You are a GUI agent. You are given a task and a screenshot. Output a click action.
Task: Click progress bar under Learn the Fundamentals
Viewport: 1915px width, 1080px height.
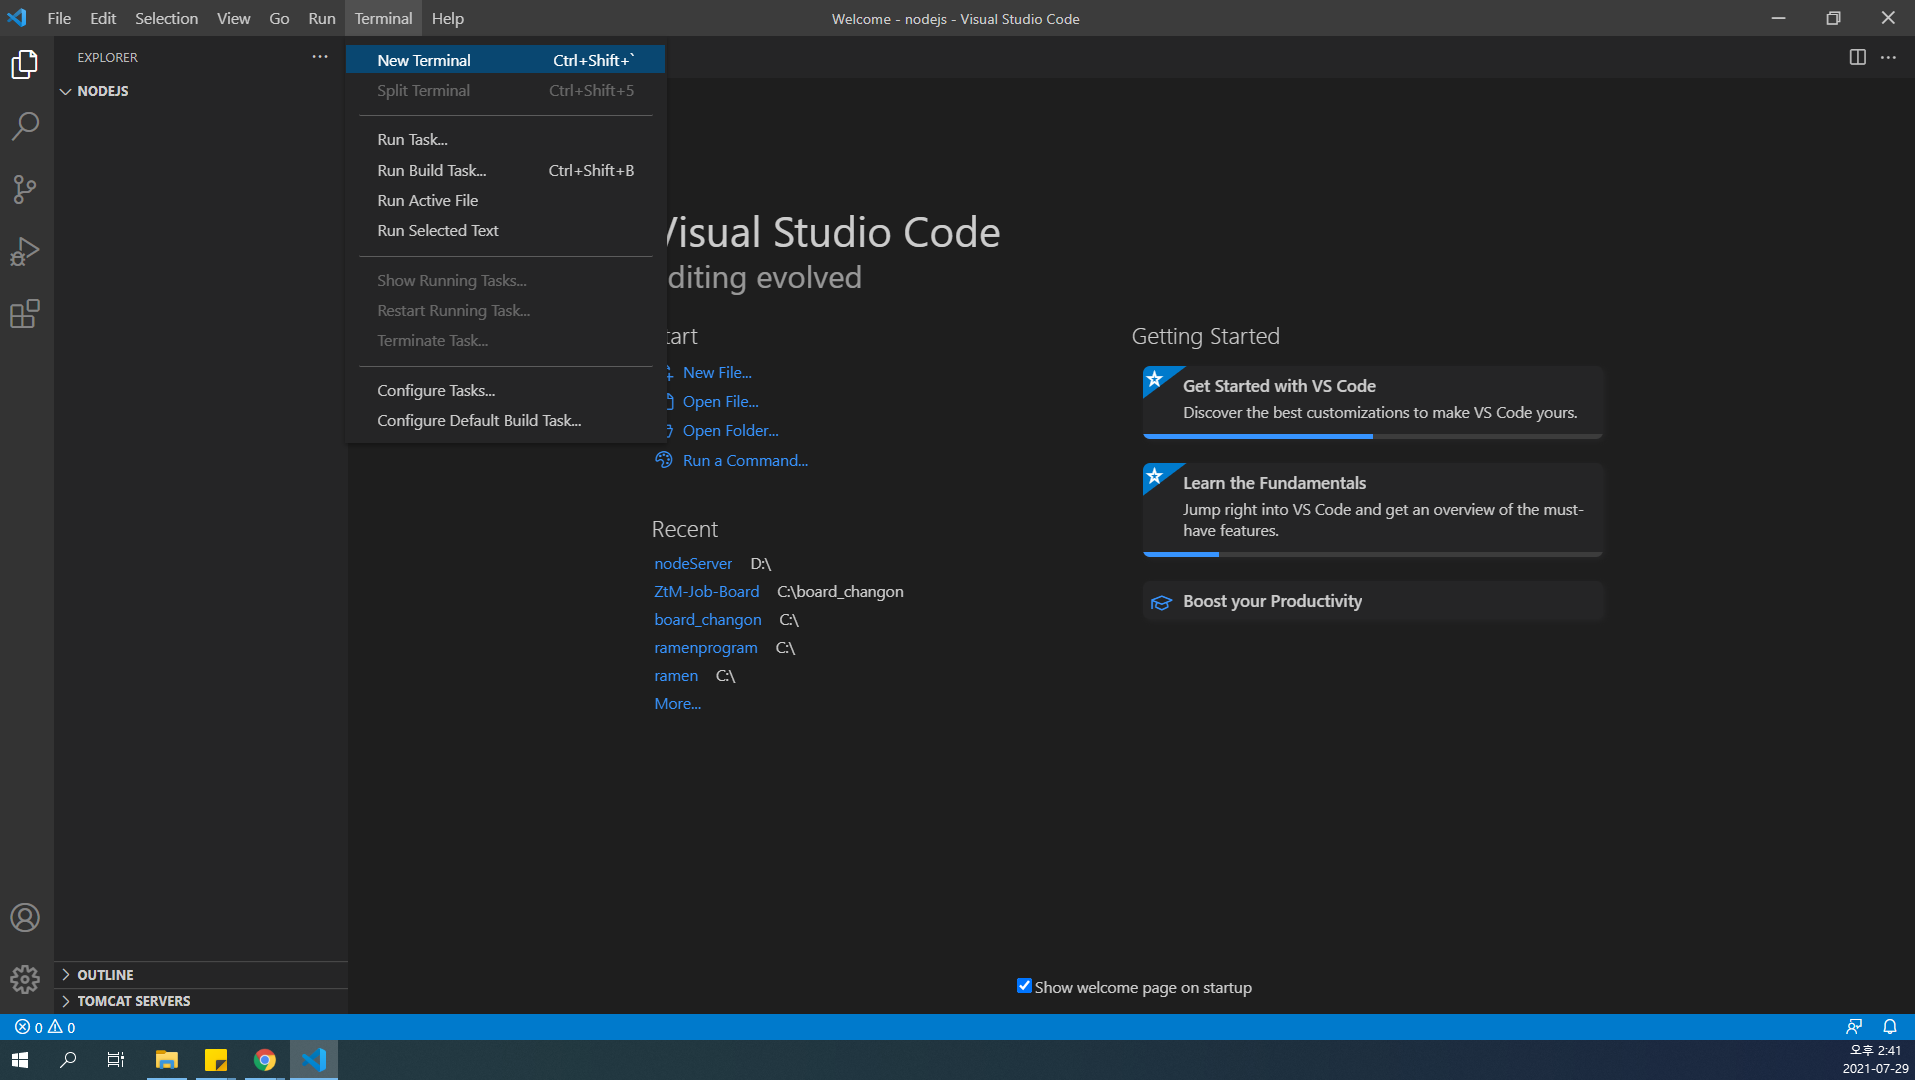click(1372, 554)
